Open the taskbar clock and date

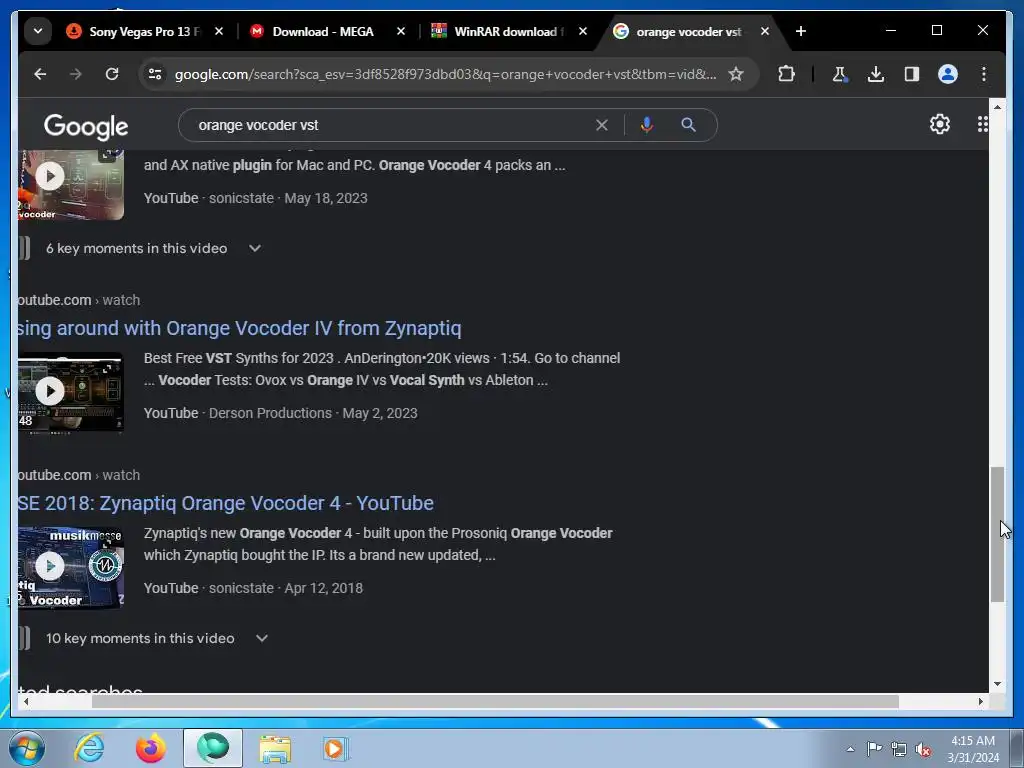coord(973,749)
